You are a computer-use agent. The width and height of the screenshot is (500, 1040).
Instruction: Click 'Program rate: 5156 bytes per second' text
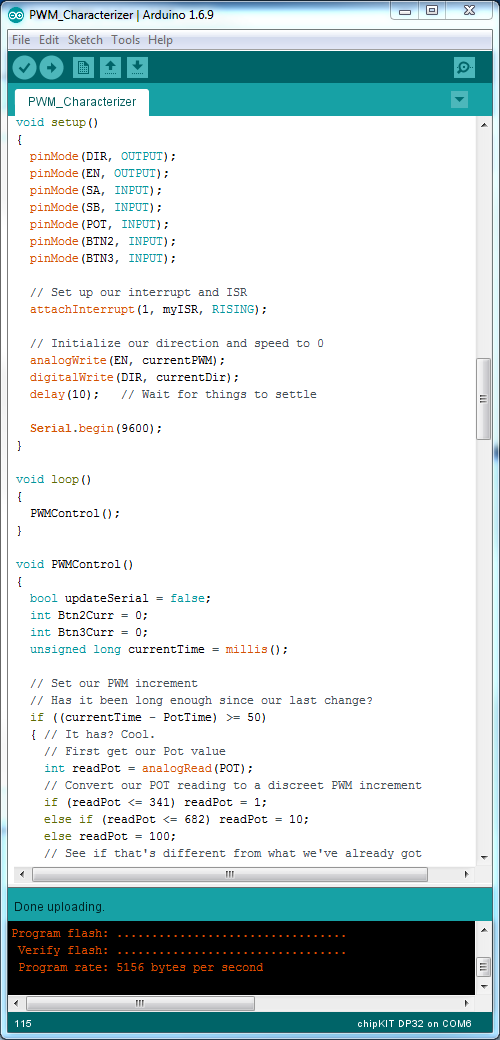141,968
